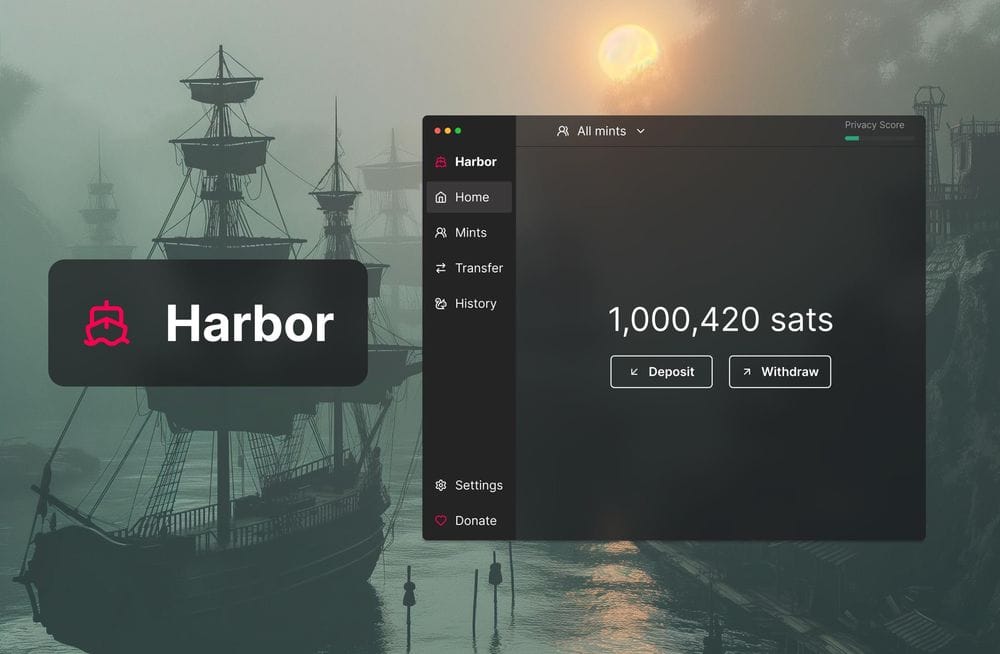Click the History icon in sidebar
The width and height of the screenshot is (1000, 654).
pos(441,304)
